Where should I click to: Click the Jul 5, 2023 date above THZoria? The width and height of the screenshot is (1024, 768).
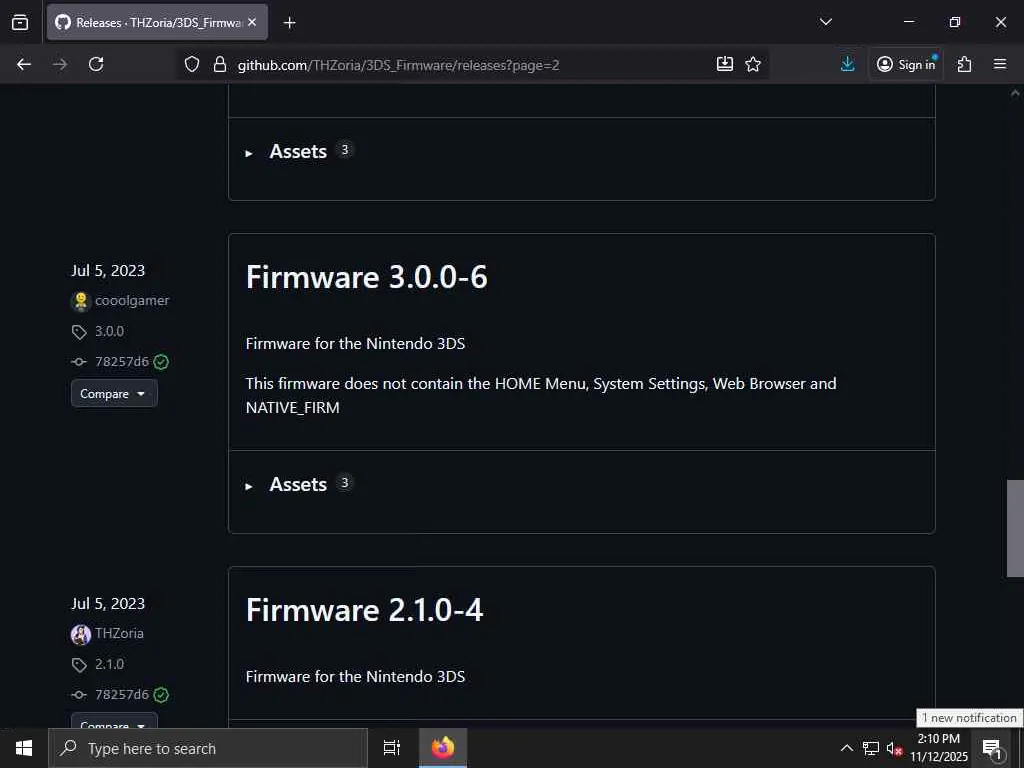coord(108,604)
